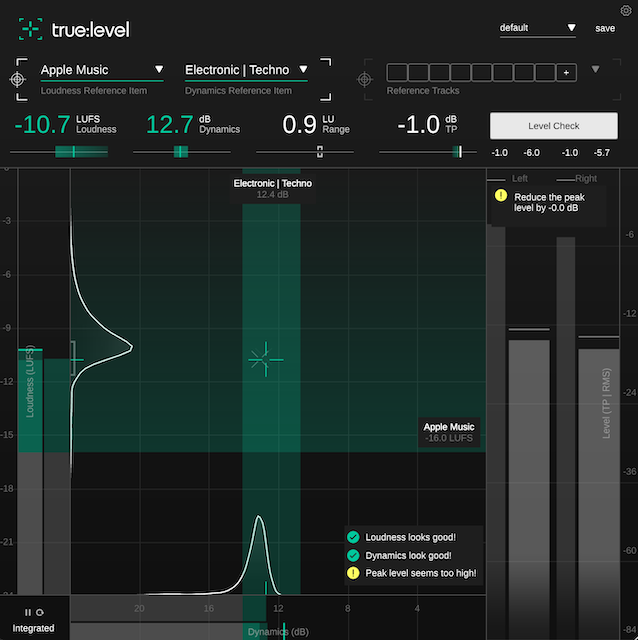Click the true:level logo icon
Image resolution: width=638 pixels, height=640 pixels.
click(31, 30)
